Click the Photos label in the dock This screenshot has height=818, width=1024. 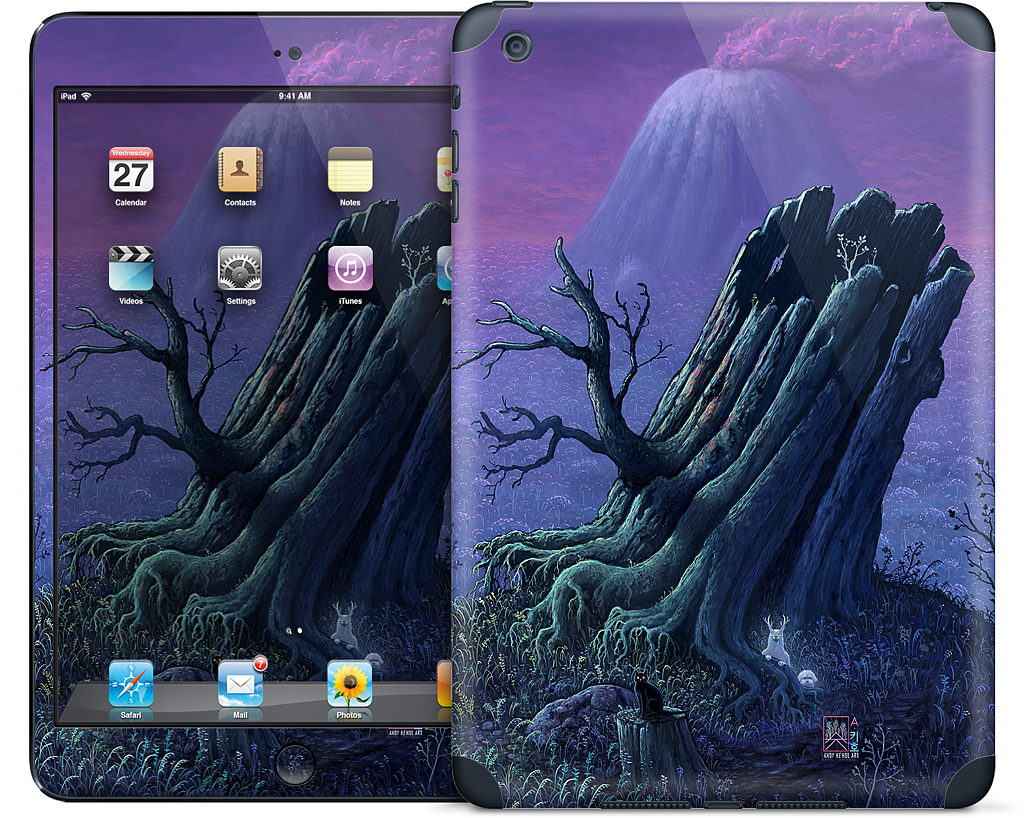tap(349, 716)
